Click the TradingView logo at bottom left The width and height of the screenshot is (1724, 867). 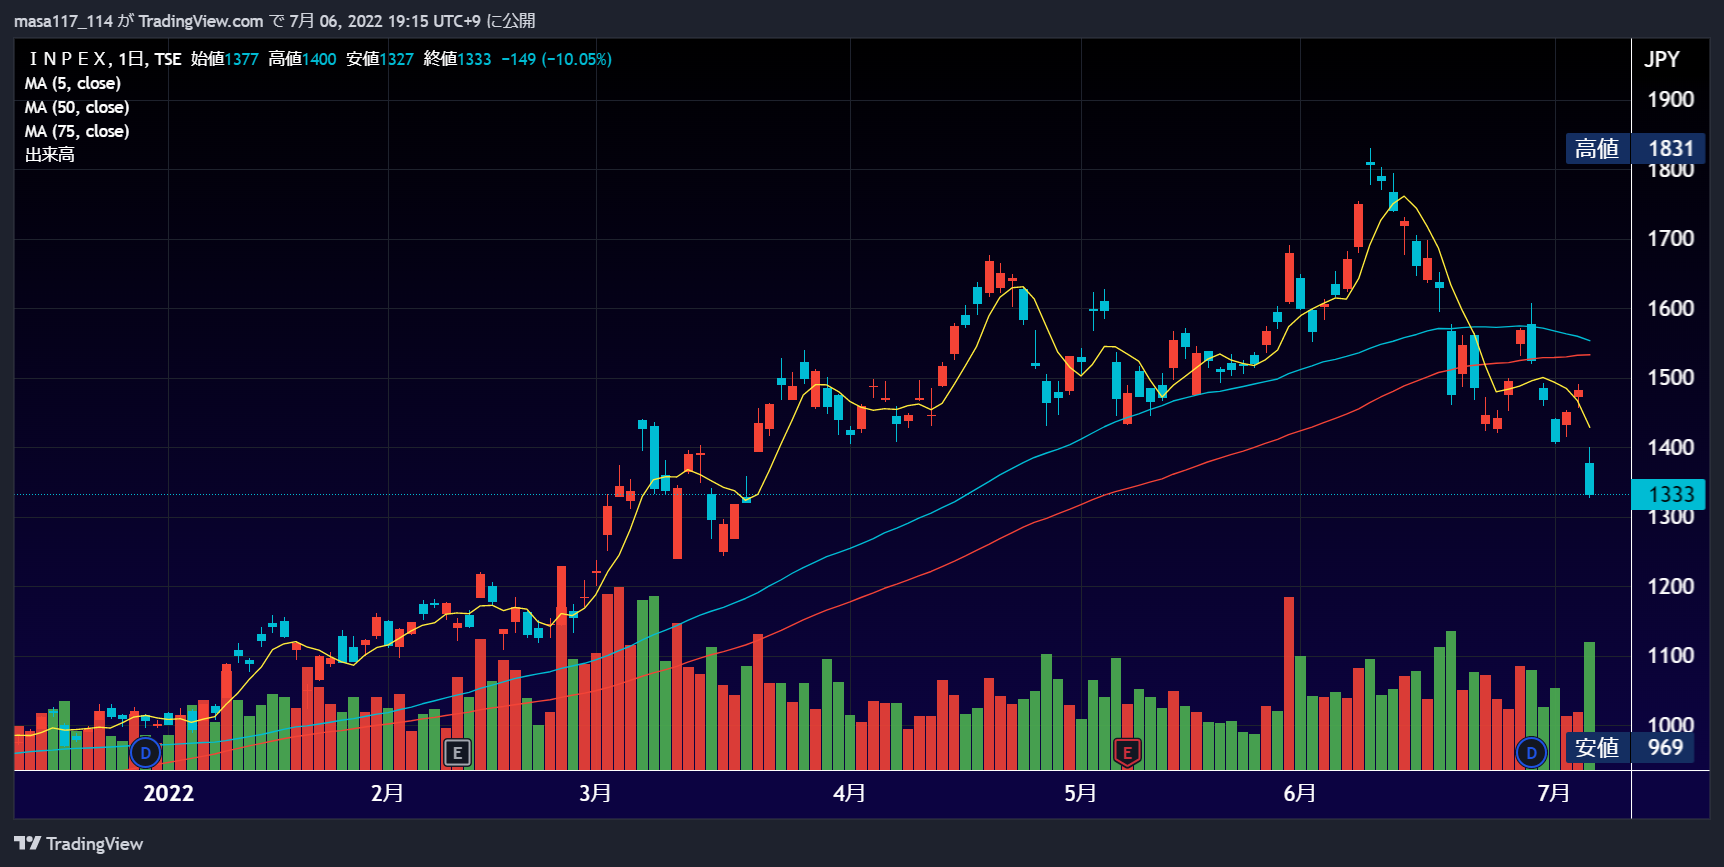click(x=79, y=844)
